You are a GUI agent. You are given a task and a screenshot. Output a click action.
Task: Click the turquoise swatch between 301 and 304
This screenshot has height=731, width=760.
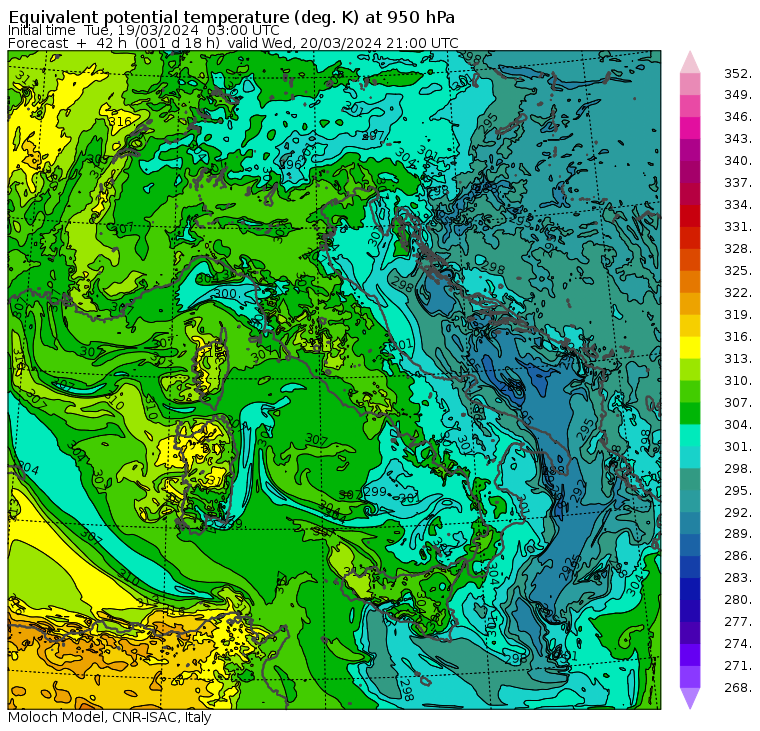(x=690, y=436)
